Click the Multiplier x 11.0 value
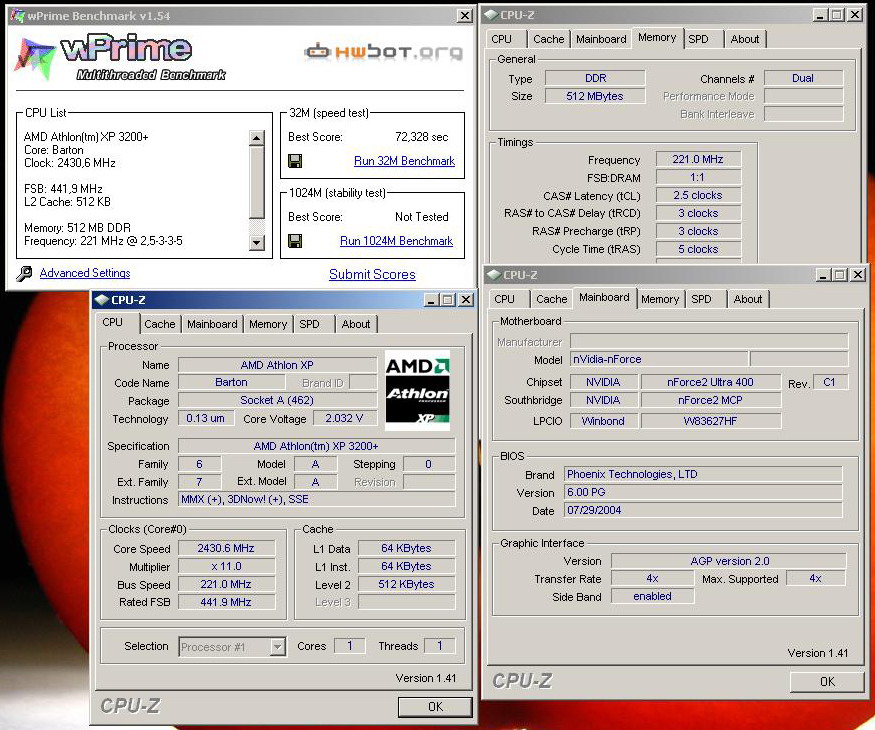 click(x=226, y=566)
